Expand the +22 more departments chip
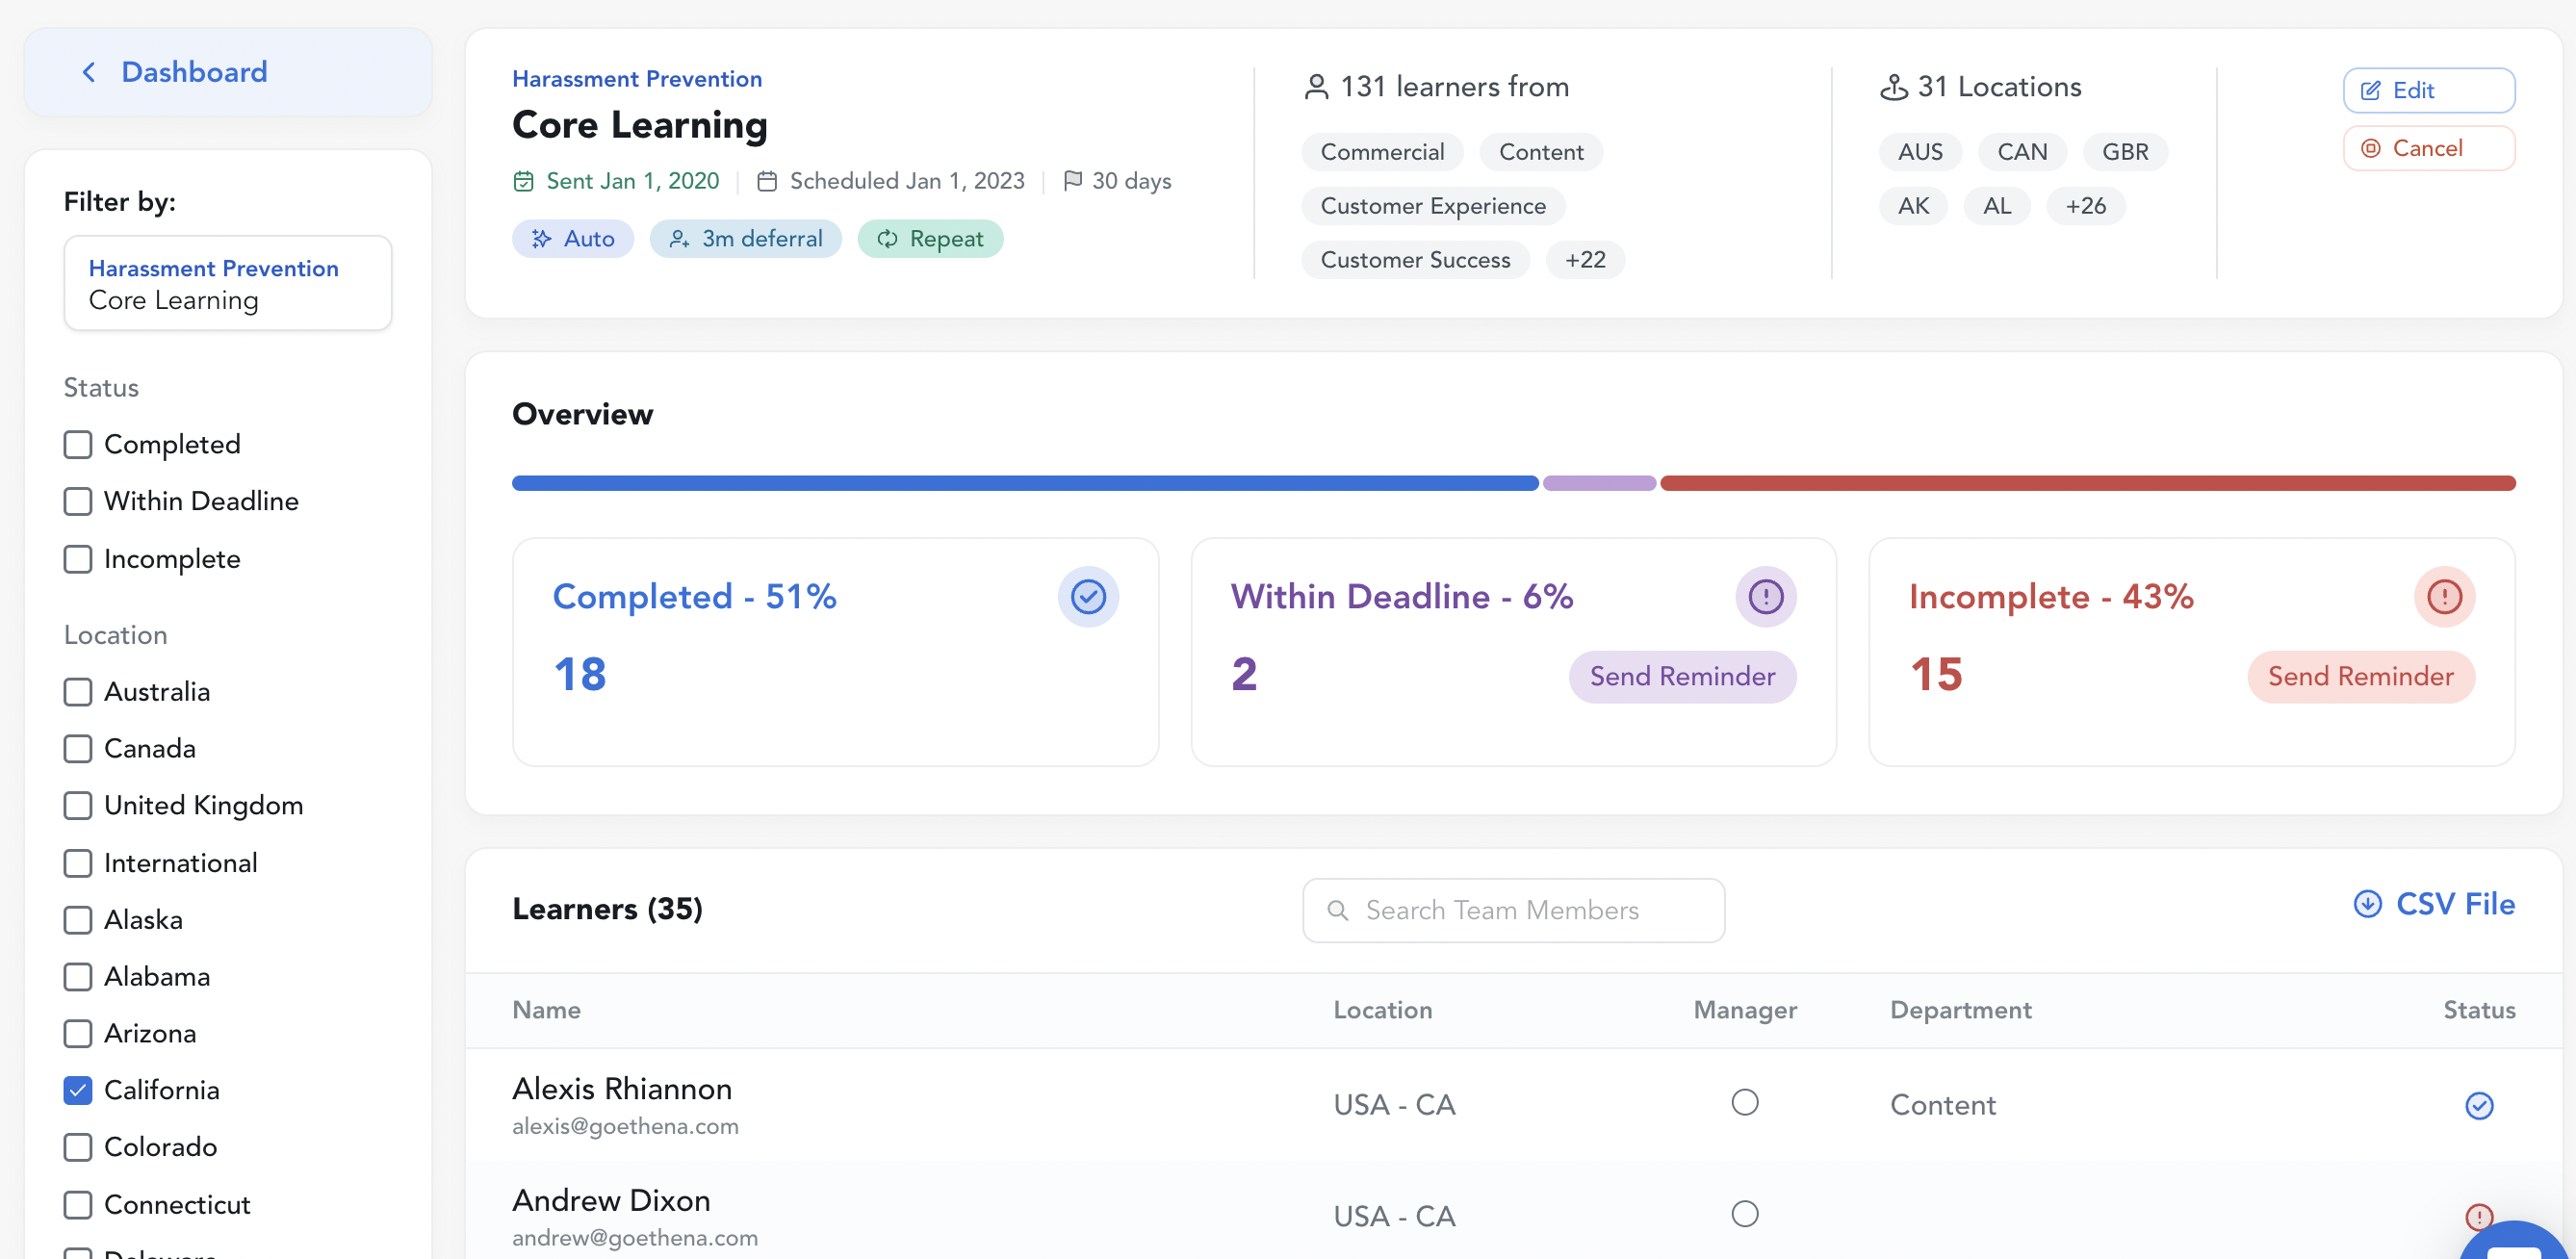Image resolution: width=2576 pixels, height=1259 pixels. 1585,260
